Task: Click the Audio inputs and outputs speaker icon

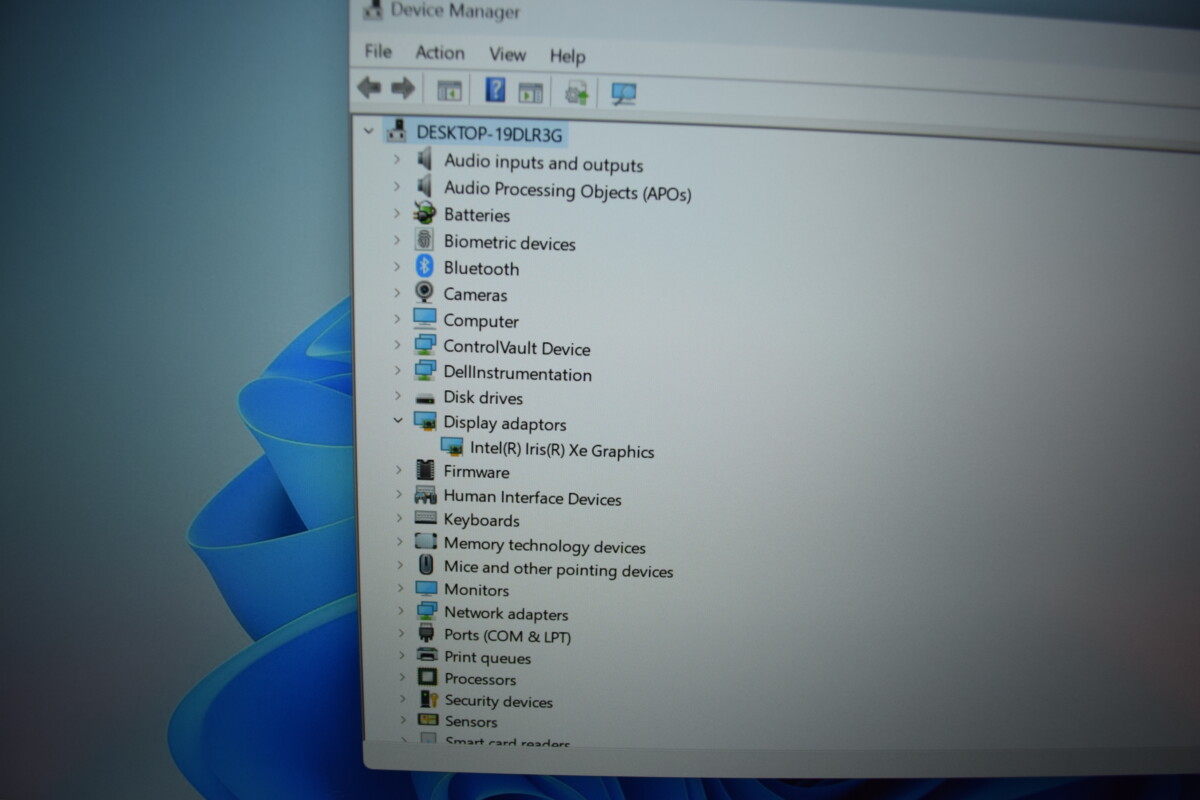Action: 424,159
